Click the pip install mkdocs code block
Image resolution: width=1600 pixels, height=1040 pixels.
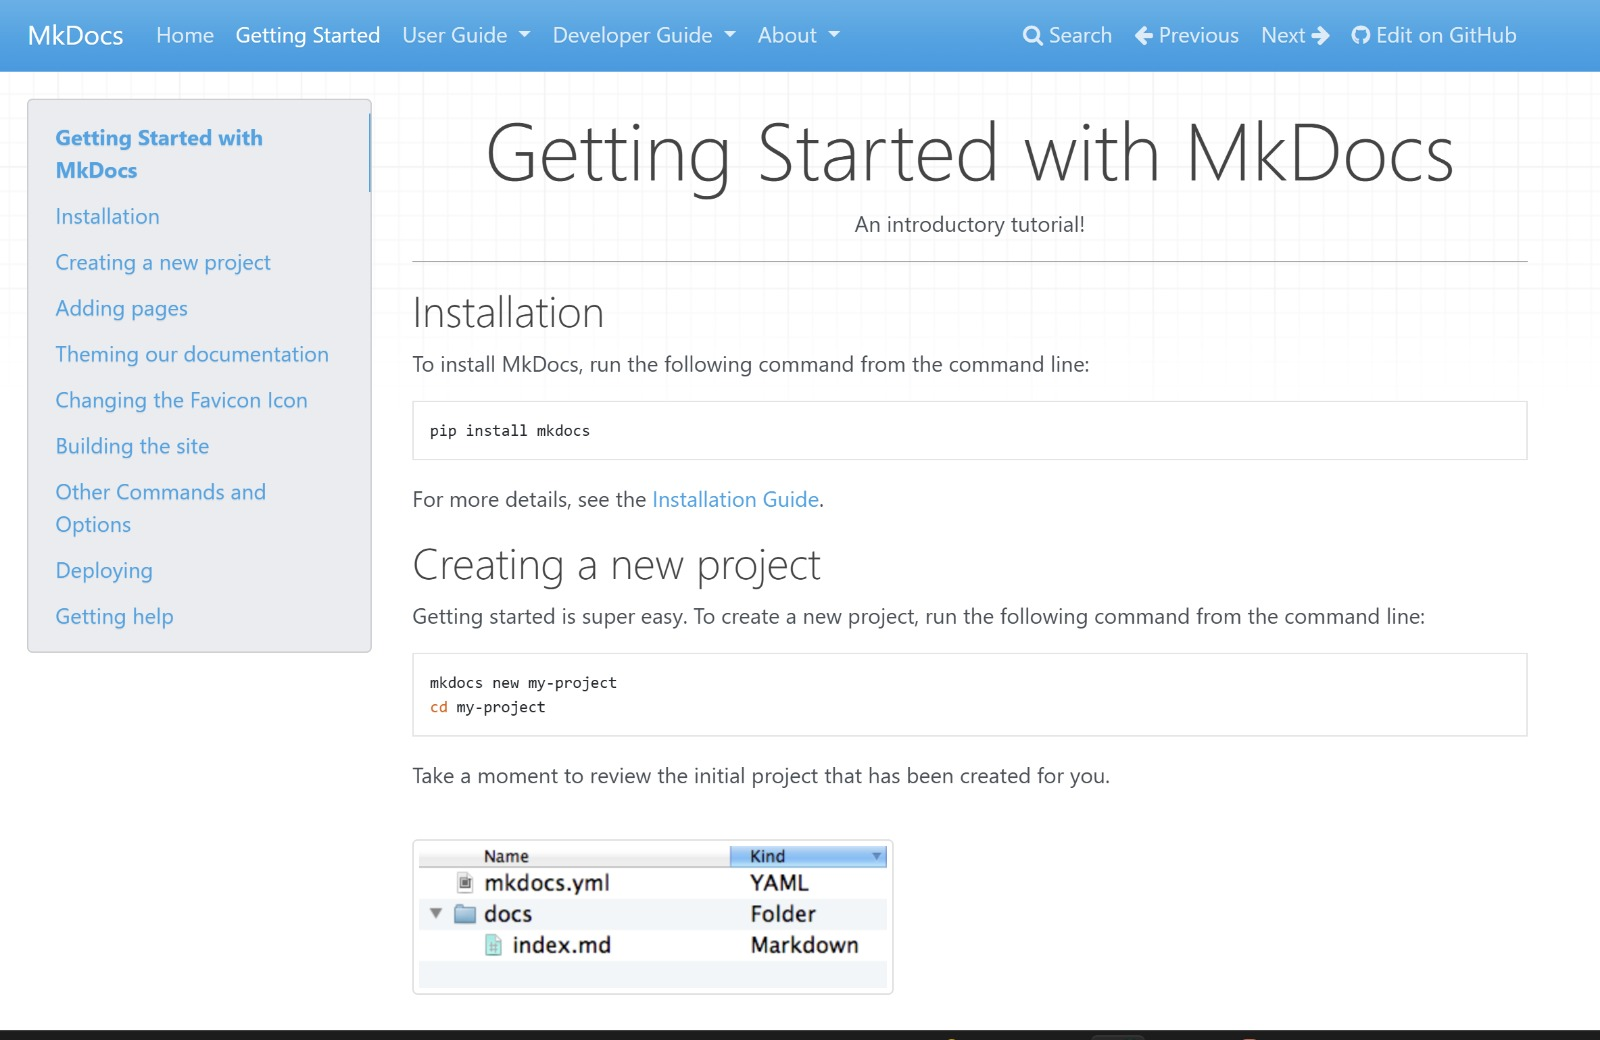tap(968, 431)
